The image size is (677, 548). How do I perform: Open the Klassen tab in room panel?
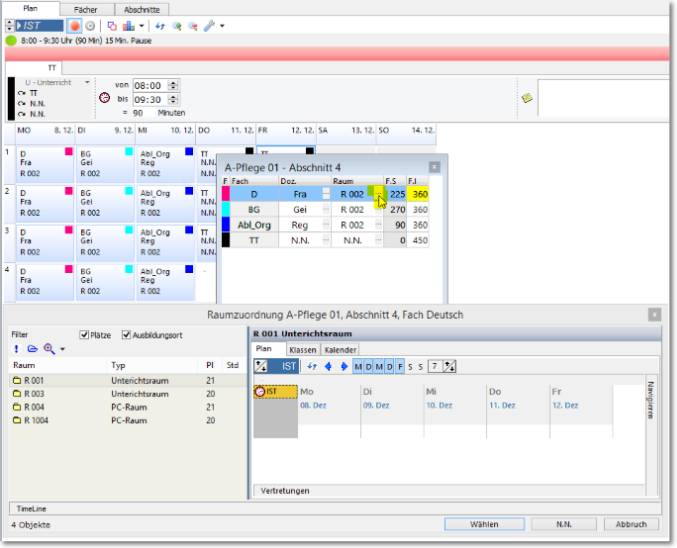[x=302, y=350]
